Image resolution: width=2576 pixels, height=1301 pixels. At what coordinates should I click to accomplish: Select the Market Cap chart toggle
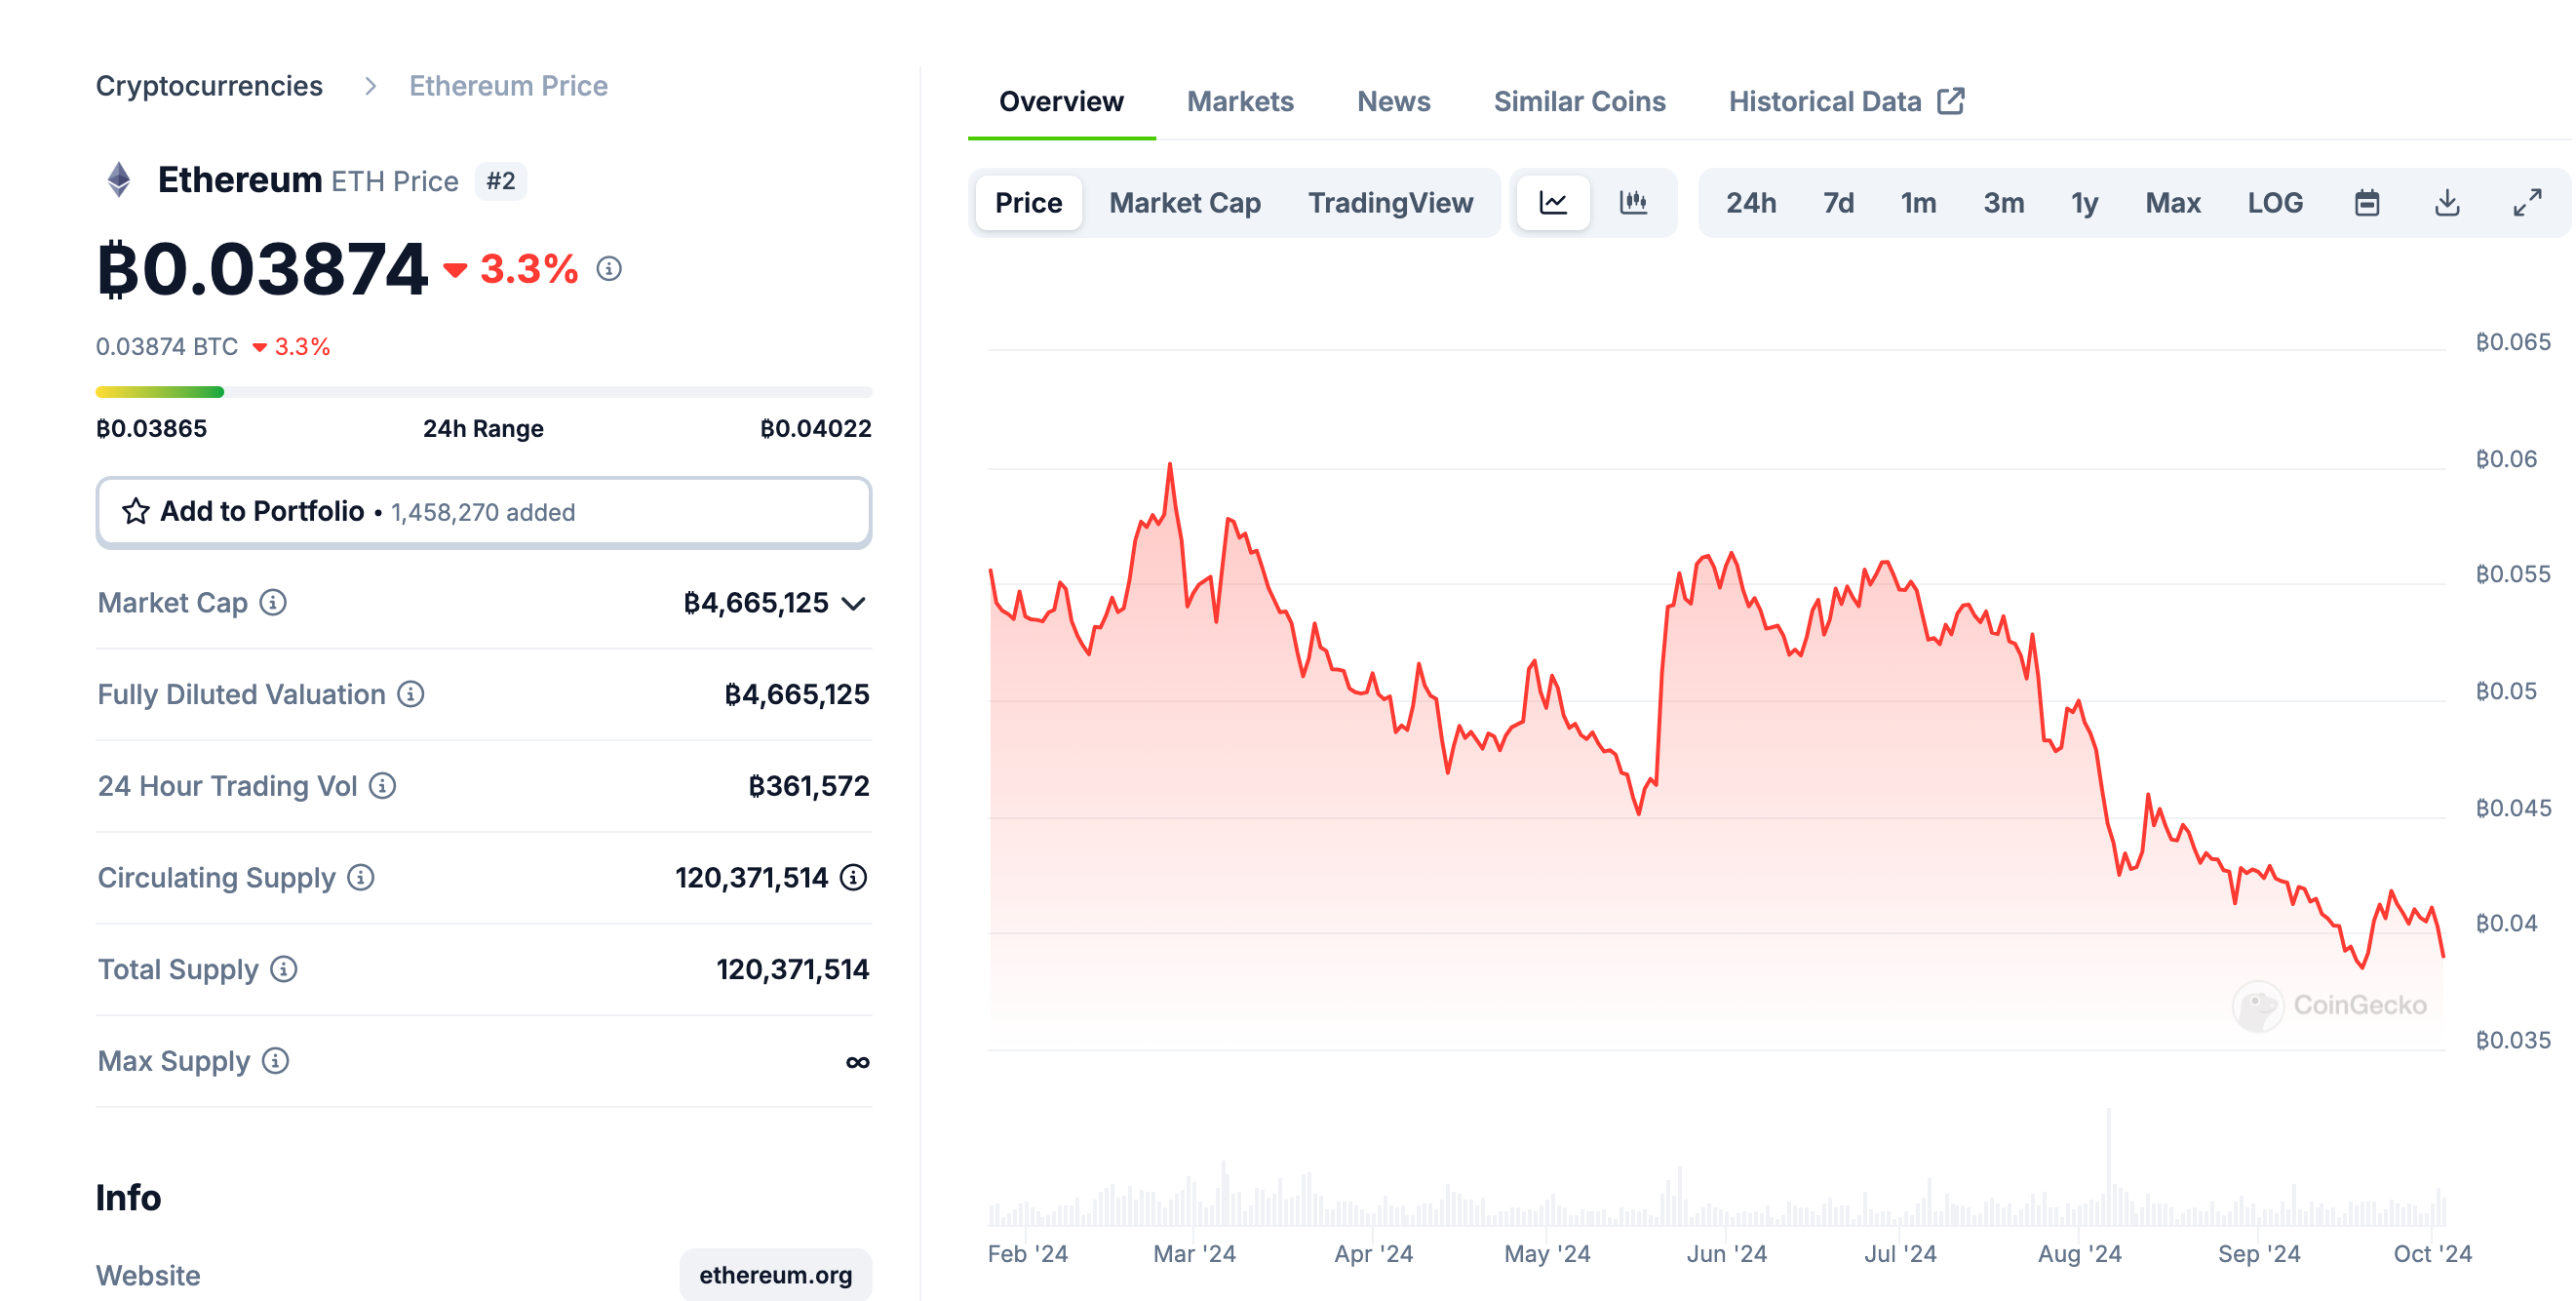click(1185, 203)
